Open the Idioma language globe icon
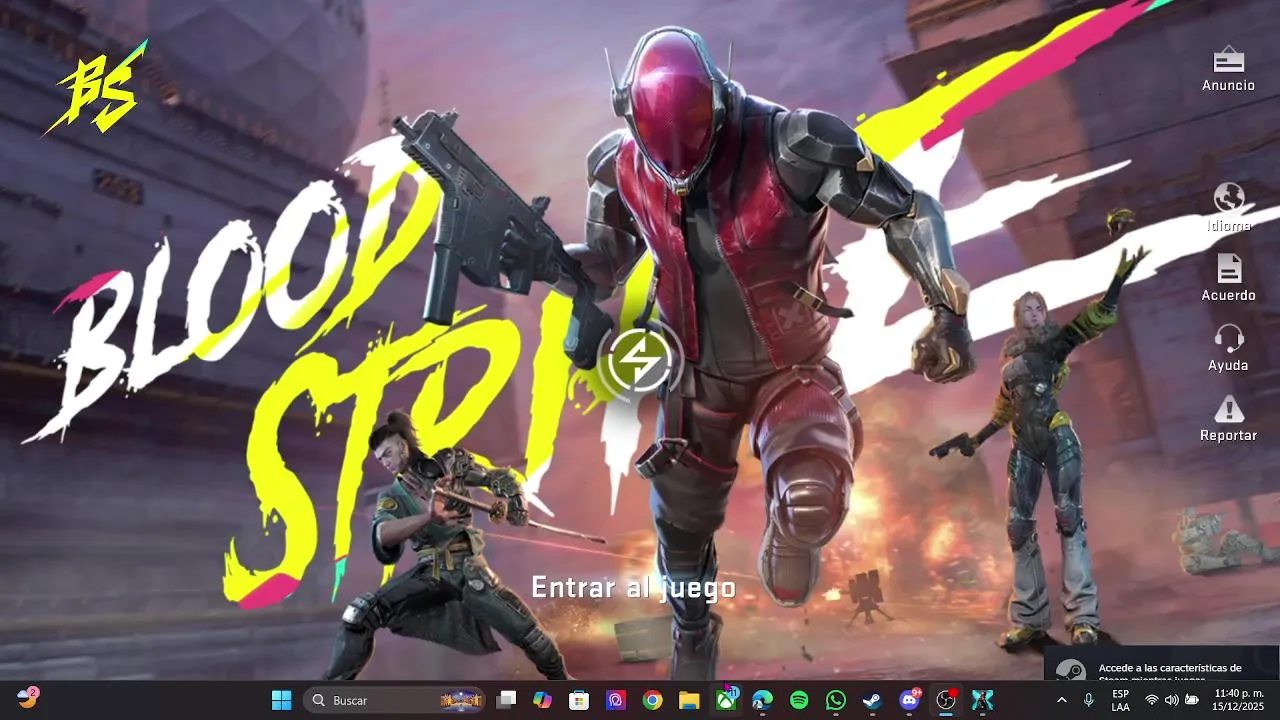Image resolution: width=1280 pixels, height=720 pixels. tap(1228, 198)
